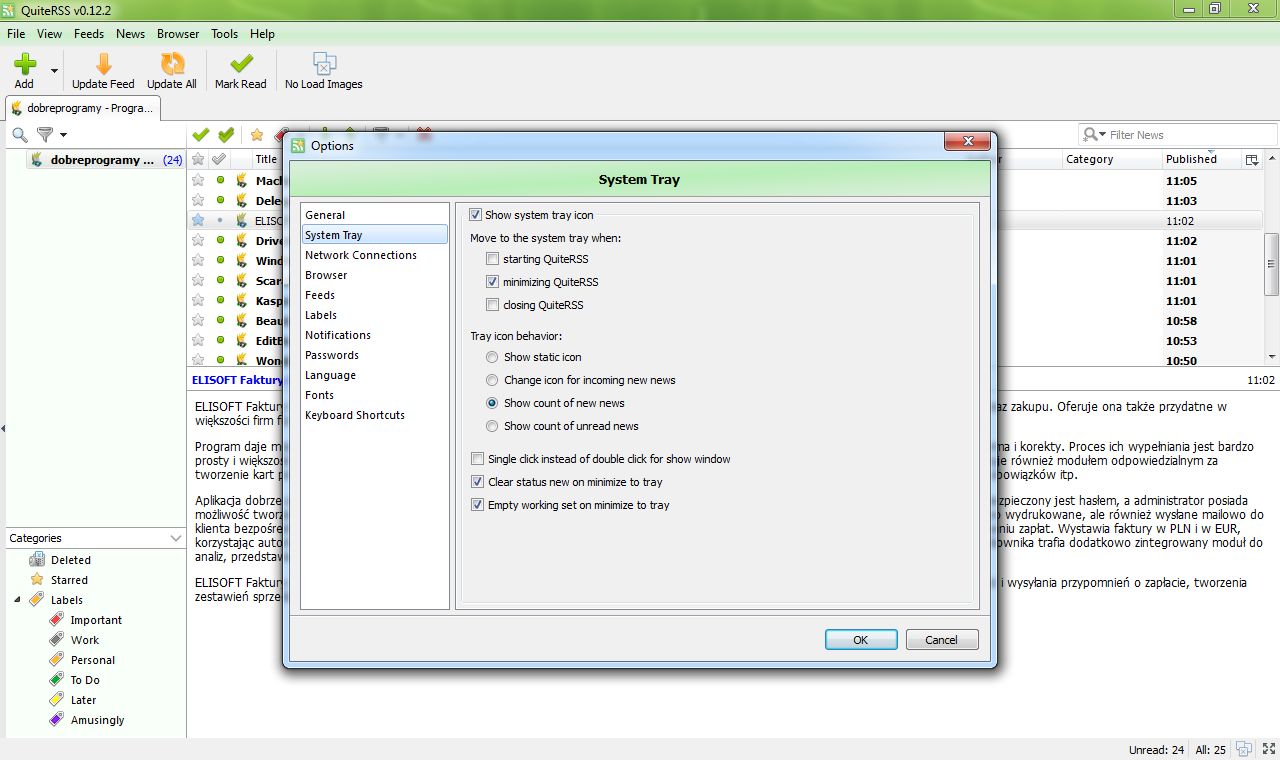Collapse the Labels tree node arrow
Image resolution: width=1280 pixels, height=760 pixels.
point(17,600)
